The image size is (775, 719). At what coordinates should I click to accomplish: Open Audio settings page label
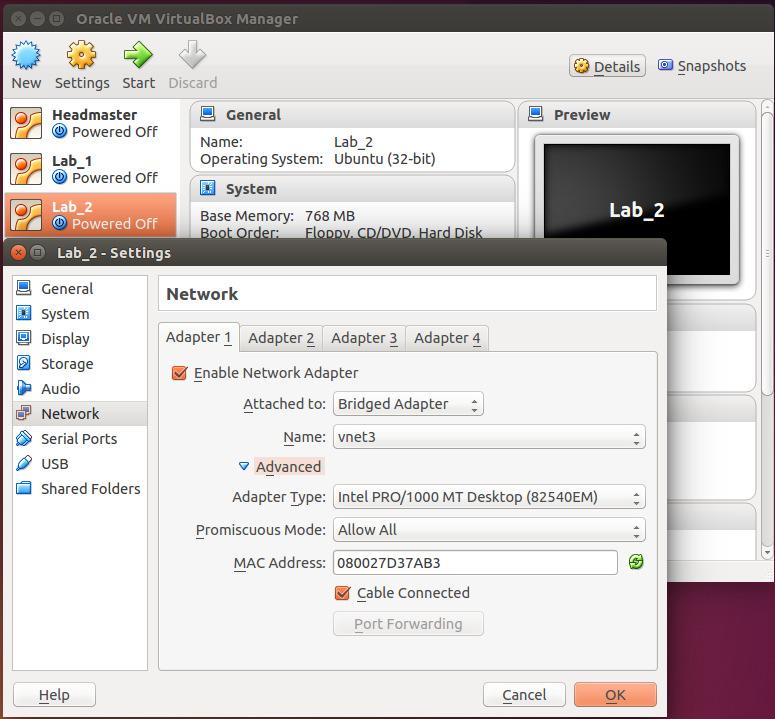click(60, 389)
